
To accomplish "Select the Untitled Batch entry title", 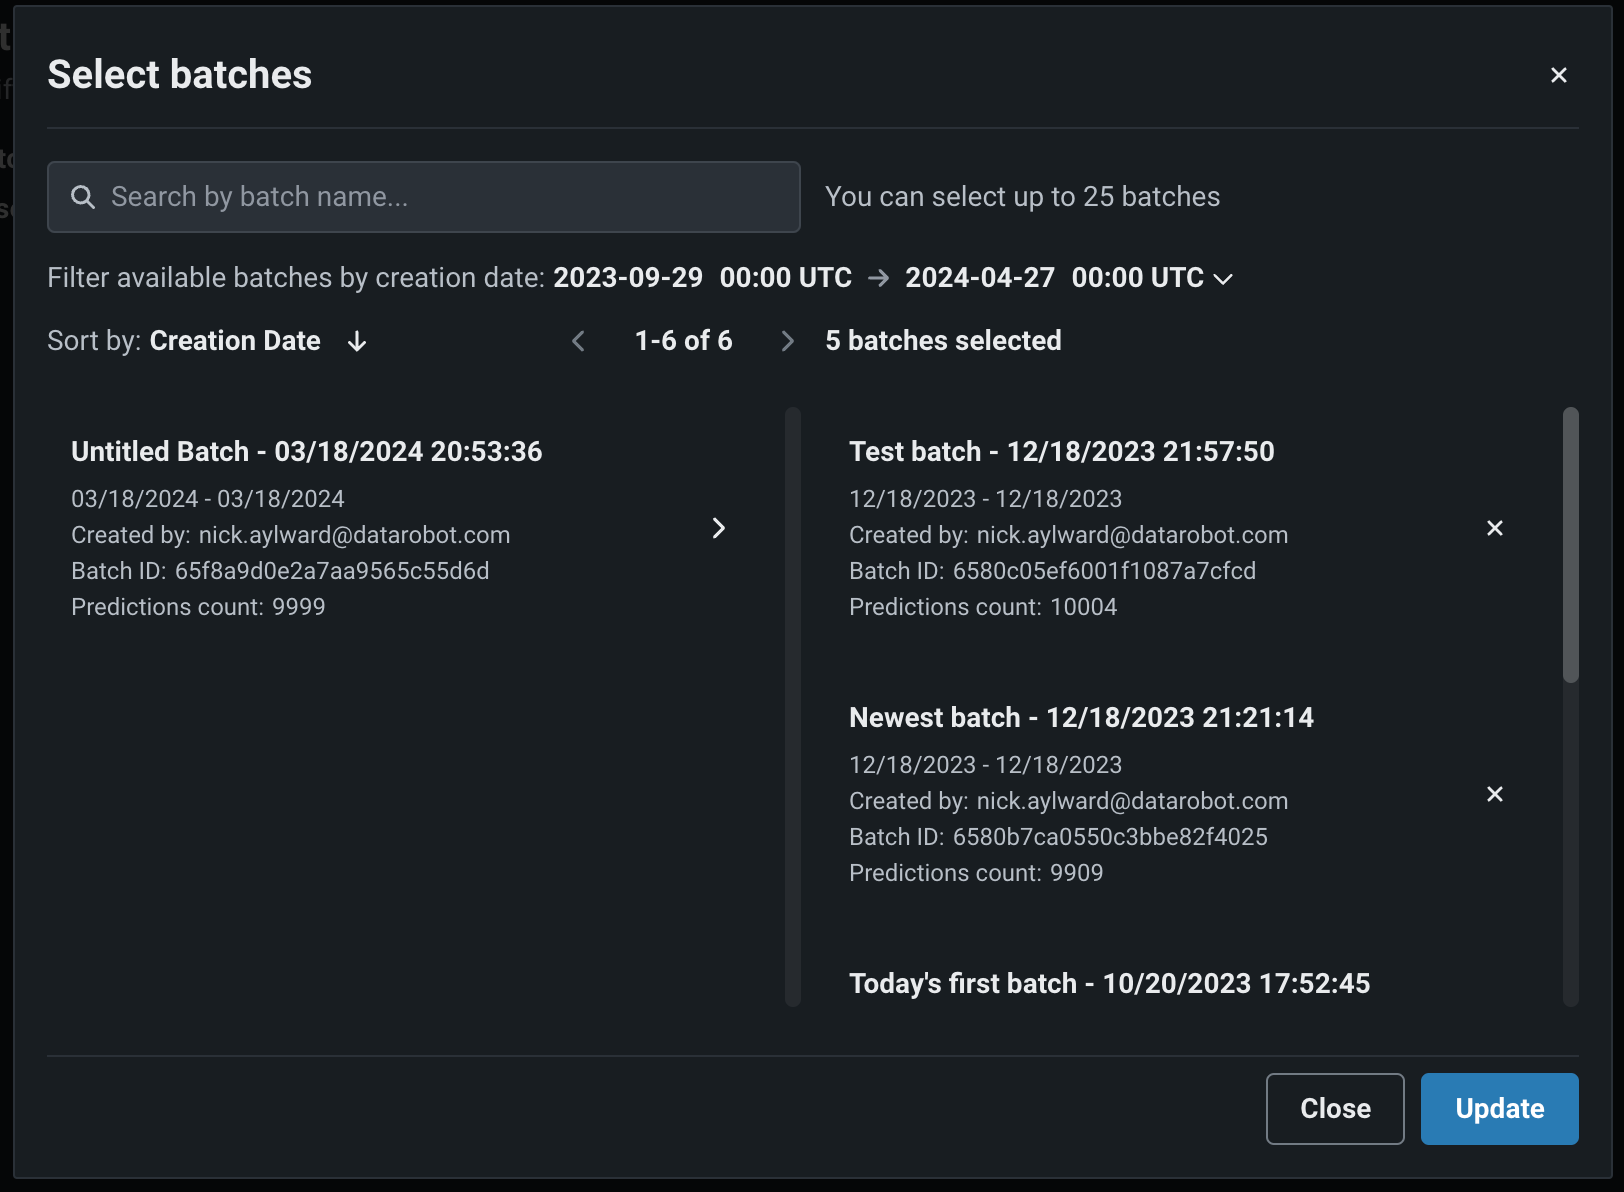I will click(306, 452).
